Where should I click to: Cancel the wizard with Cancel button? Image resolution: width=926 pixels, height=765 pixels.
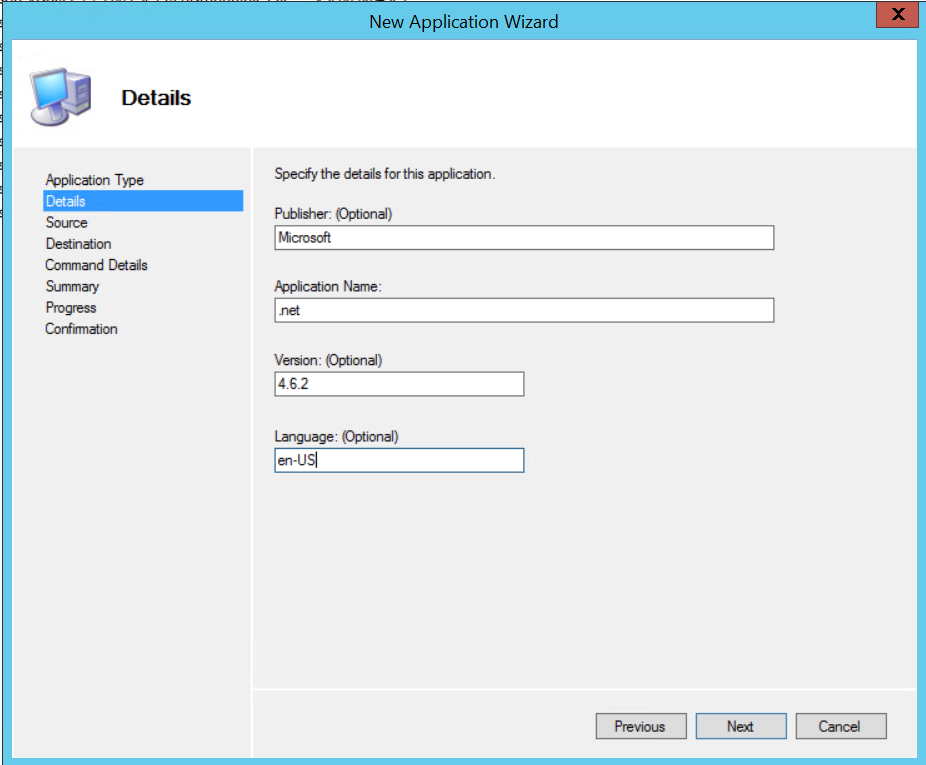839,727
